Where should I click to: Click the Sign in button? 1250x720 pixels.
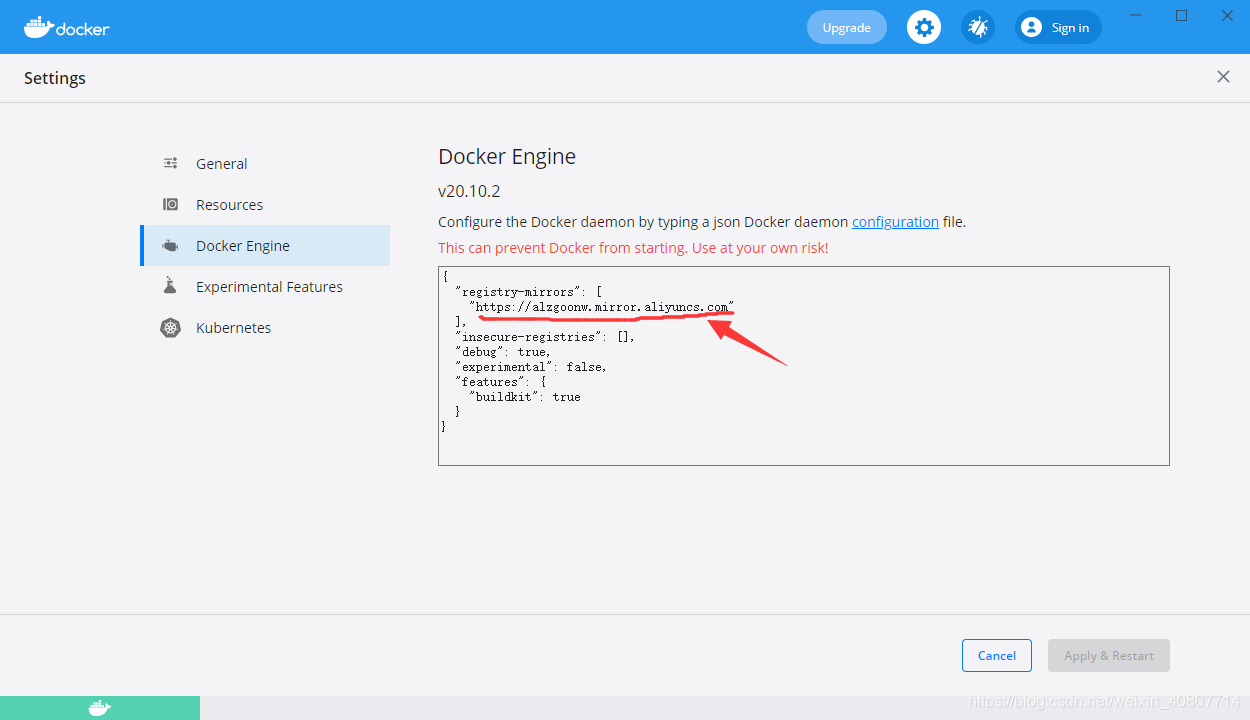tap(1058, 27)
